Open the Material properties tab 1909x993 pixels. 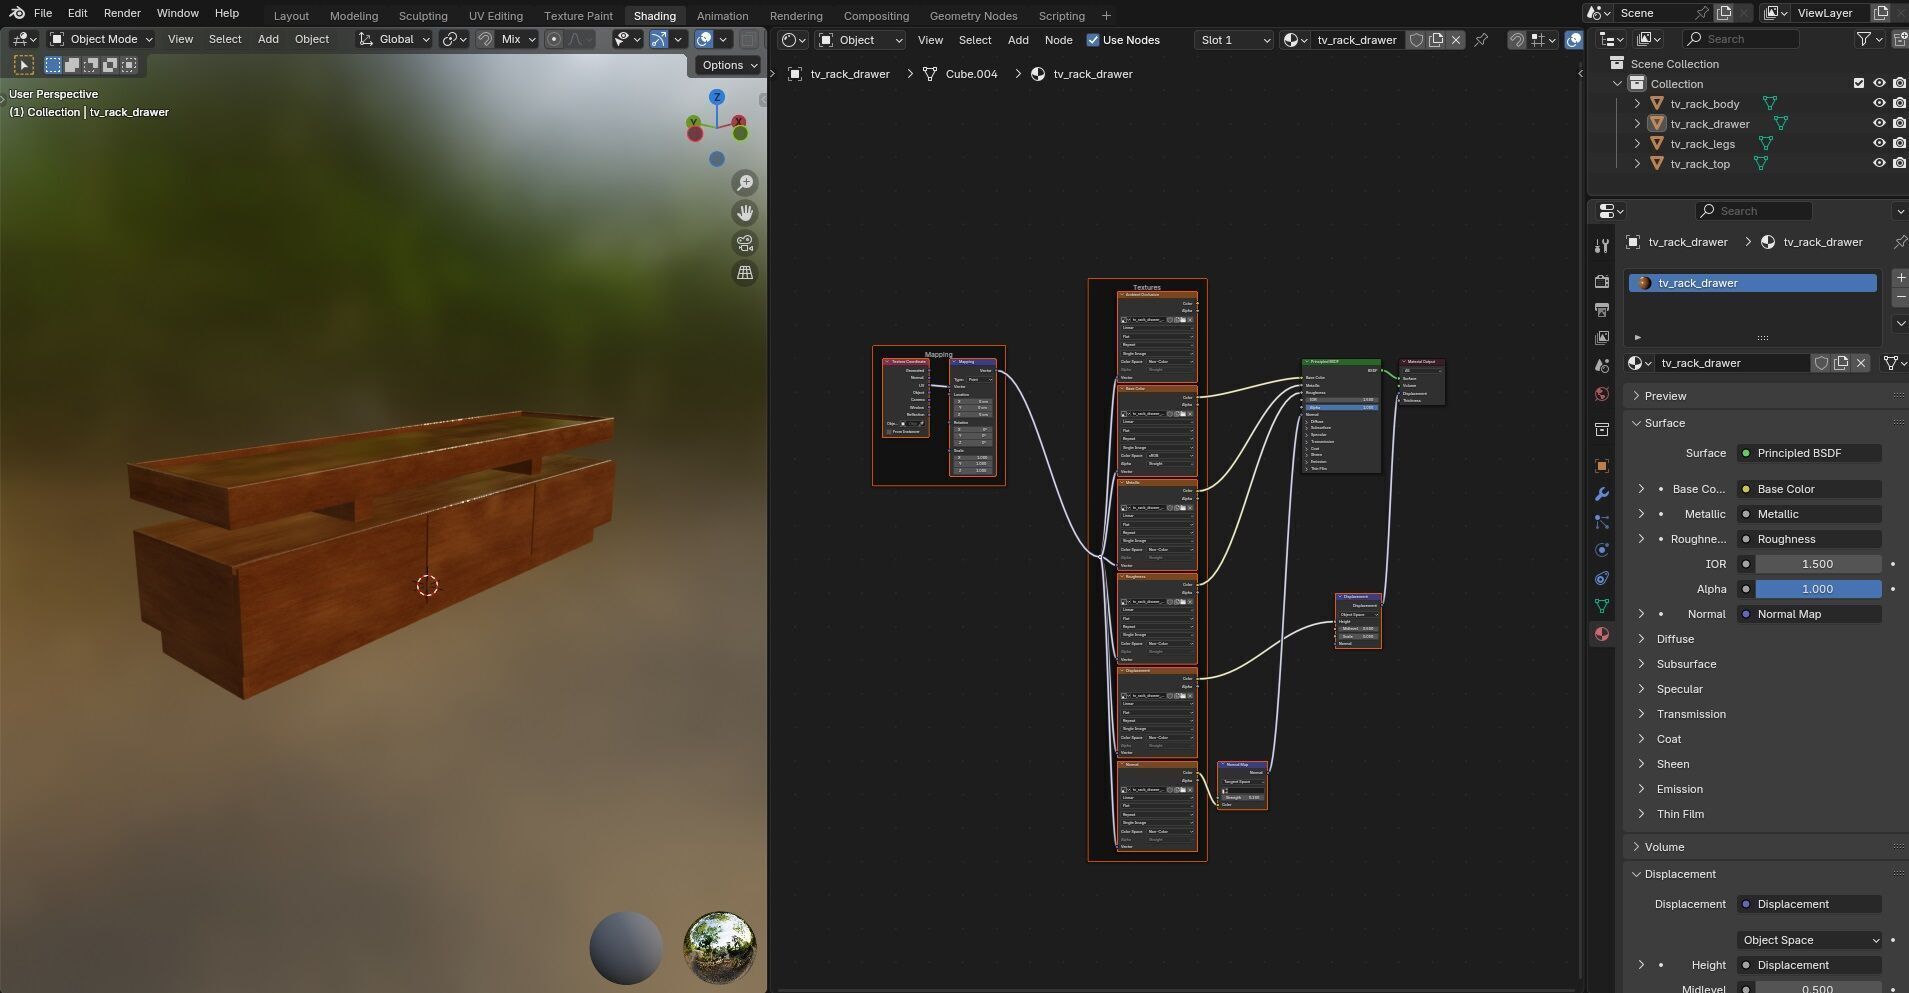tap(1602, 634)
